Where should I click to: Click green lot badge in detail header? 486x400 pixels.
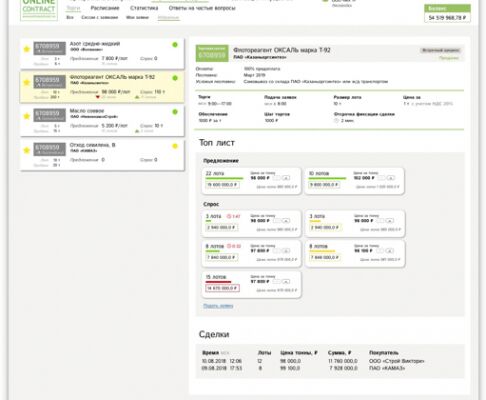click(212, 53)
